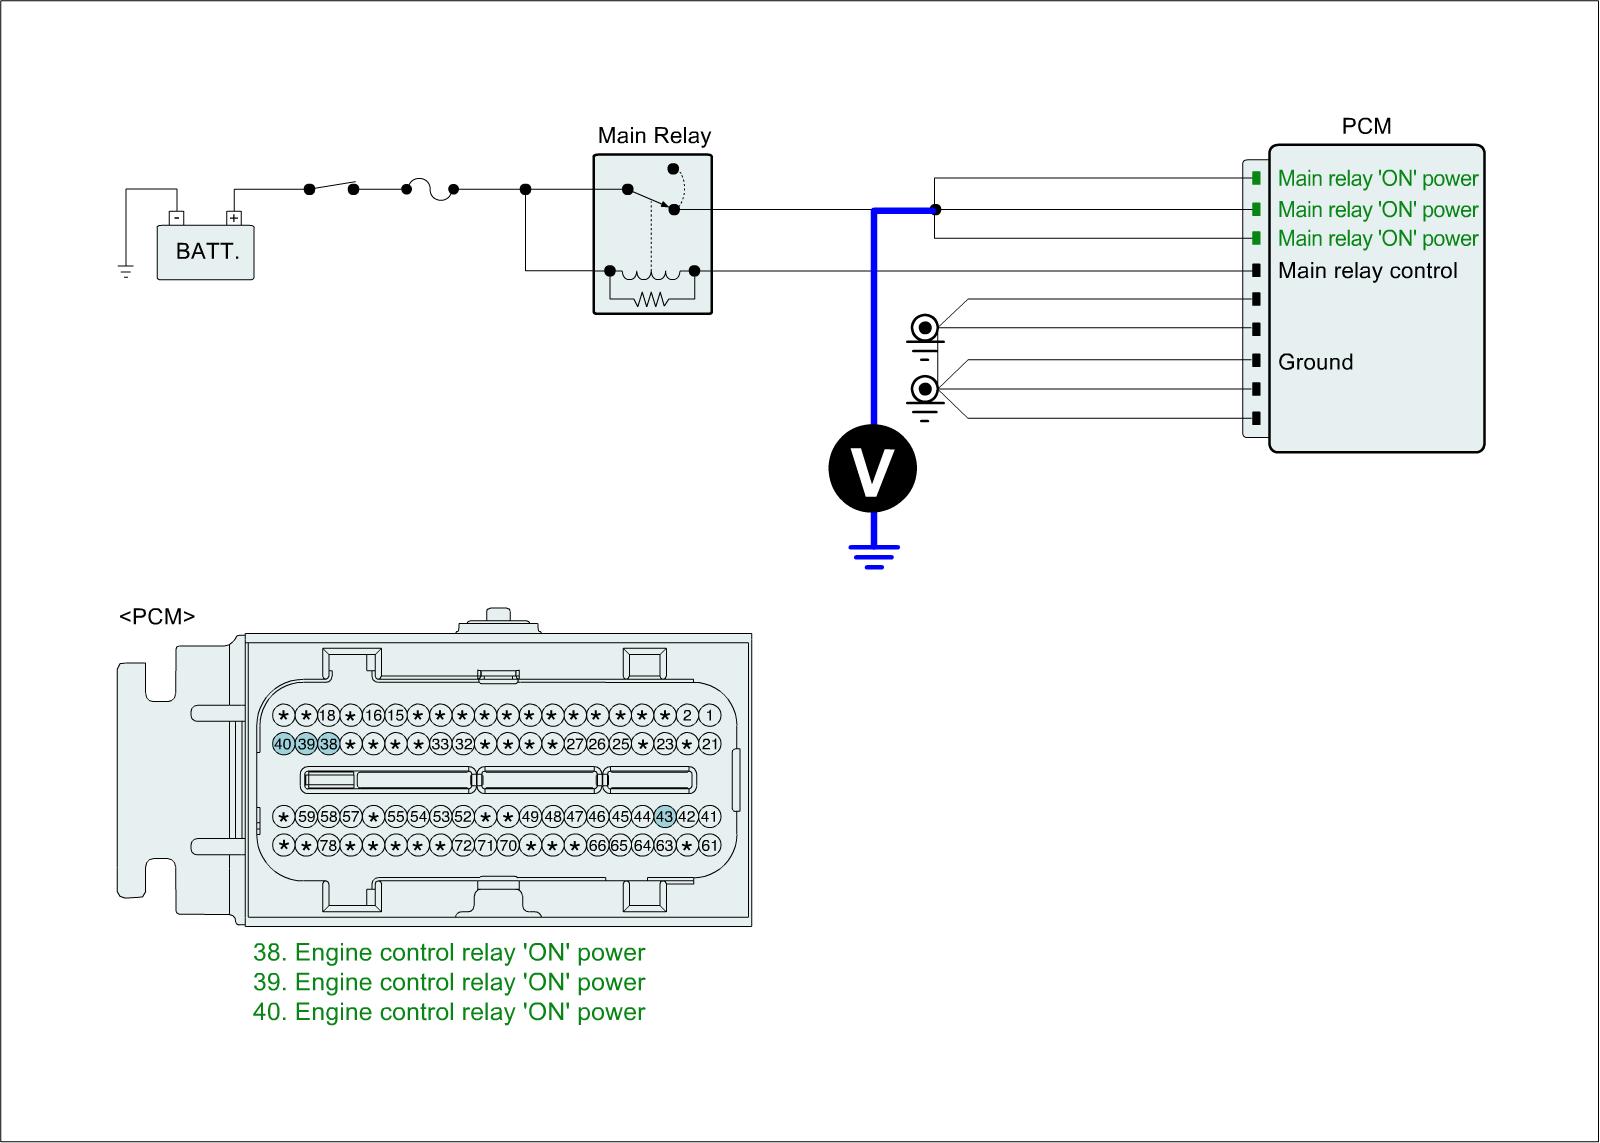Click pin 78 on the PCM connector
This screenshot has width=1600, height=1143.
(328, 846)
